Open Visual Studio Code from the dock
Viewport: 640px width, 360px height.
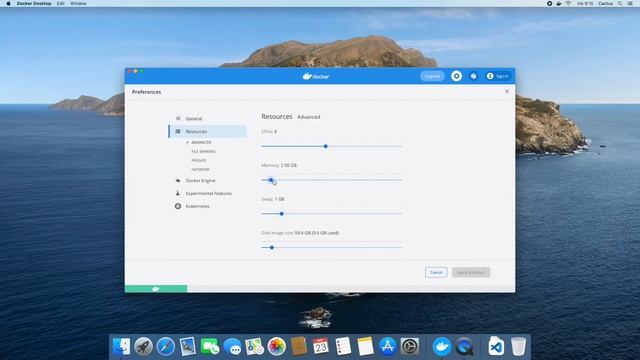coord(496,347)
